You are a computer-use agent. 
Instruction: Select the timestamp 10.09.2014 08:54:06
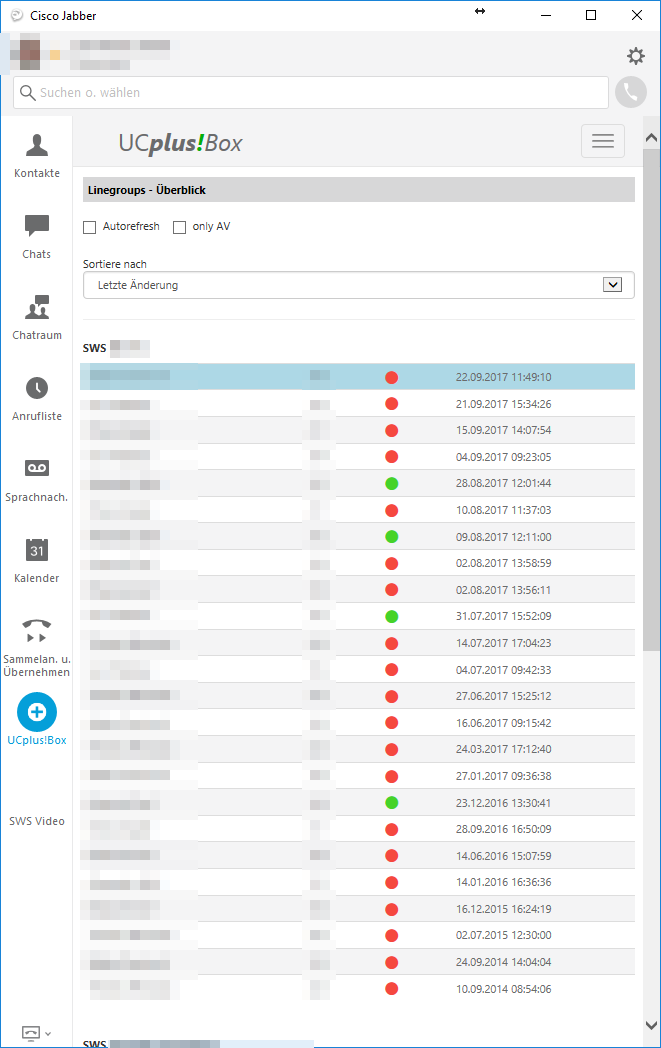click(x=503, y=989)
